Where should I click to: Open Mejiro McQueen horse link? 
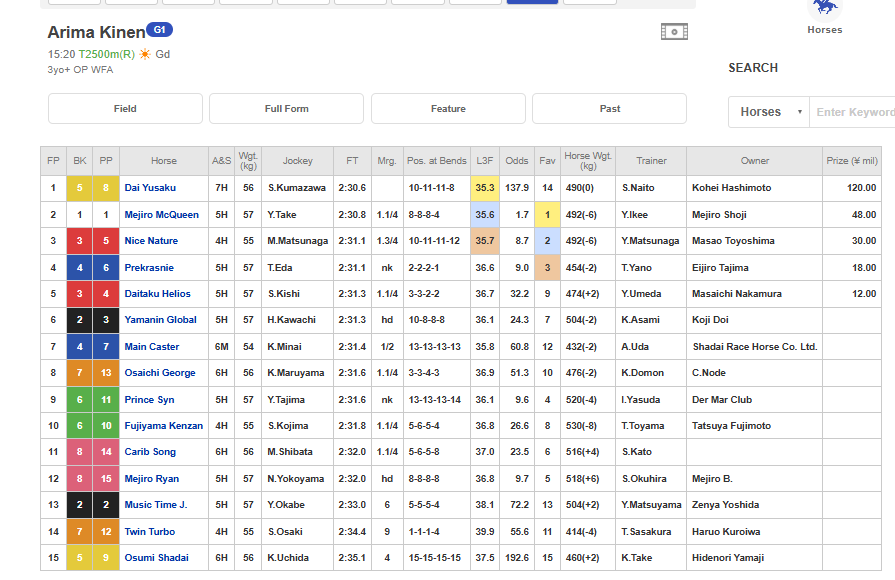pos(162,215)
